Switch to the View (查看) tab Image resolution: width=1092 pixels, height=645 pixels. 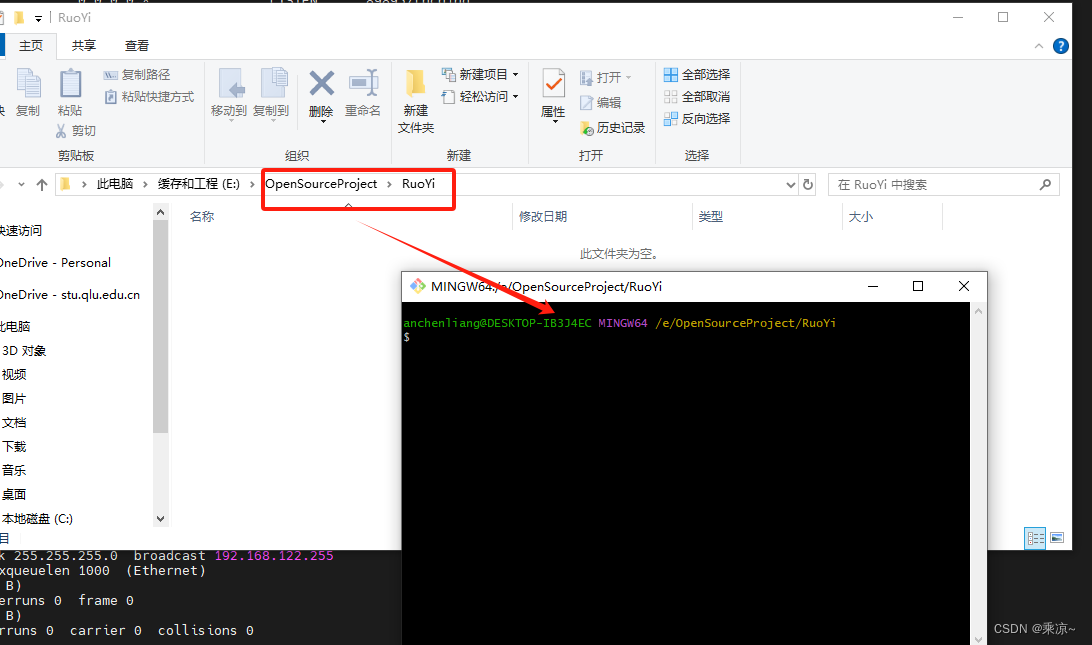coord(136,45)
